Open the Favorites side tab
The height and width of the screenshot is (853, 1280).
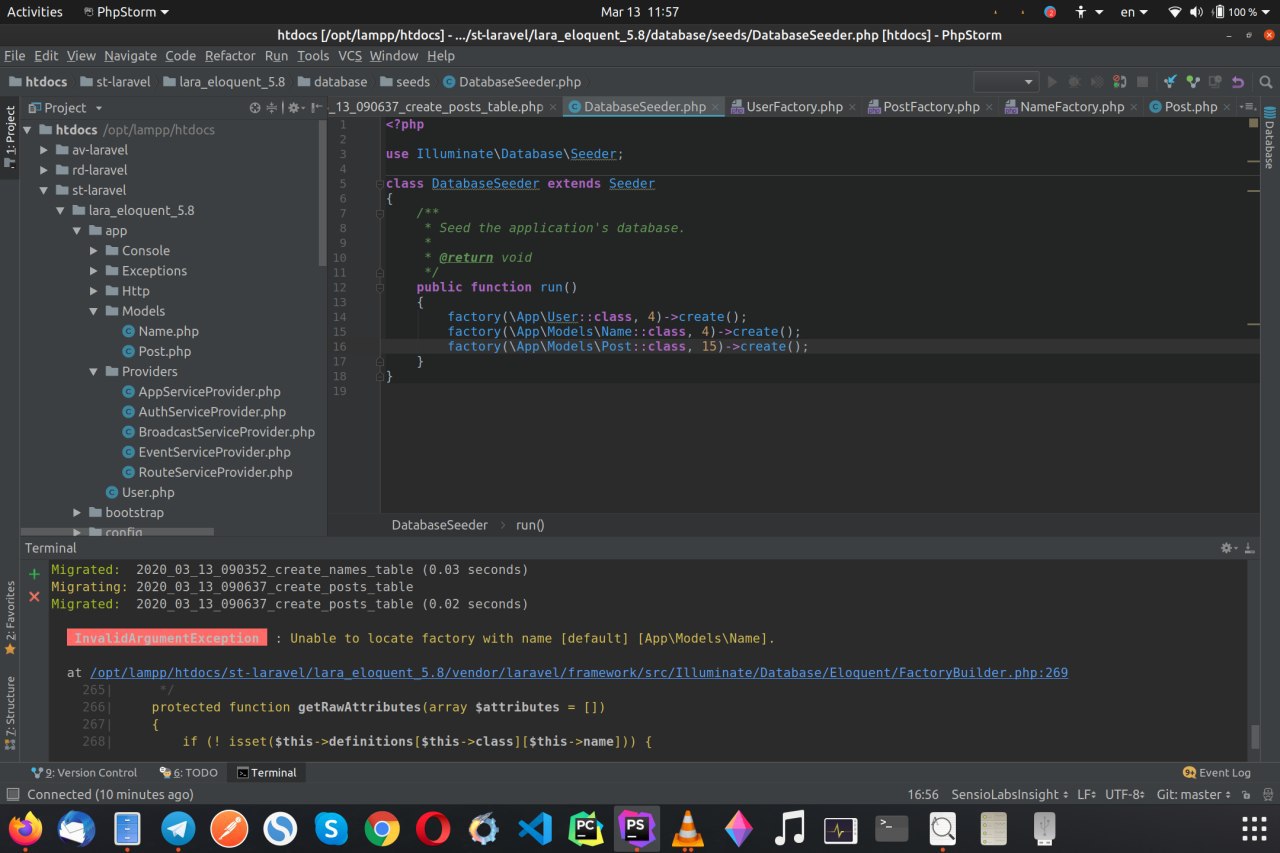click(x=10, y=618)
